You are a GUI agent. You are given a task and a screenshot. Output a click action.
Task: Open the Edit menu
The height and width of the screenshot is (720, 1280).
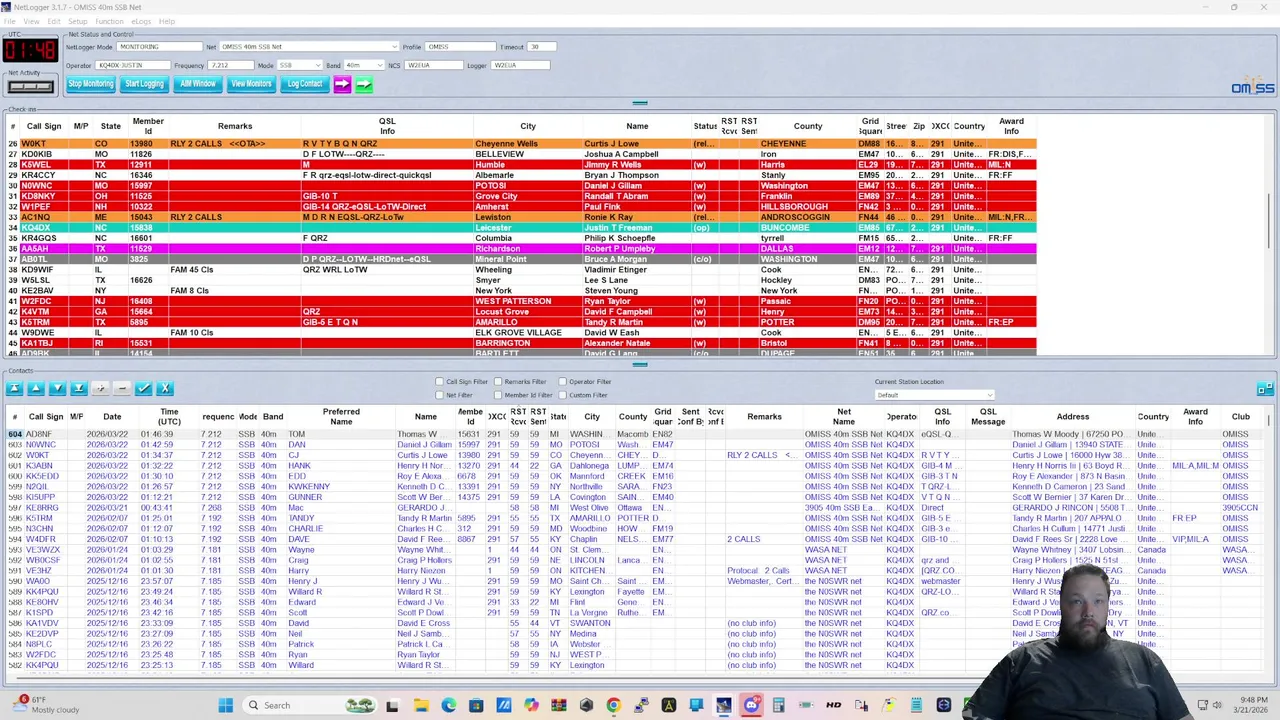click(x=54, y=21)
